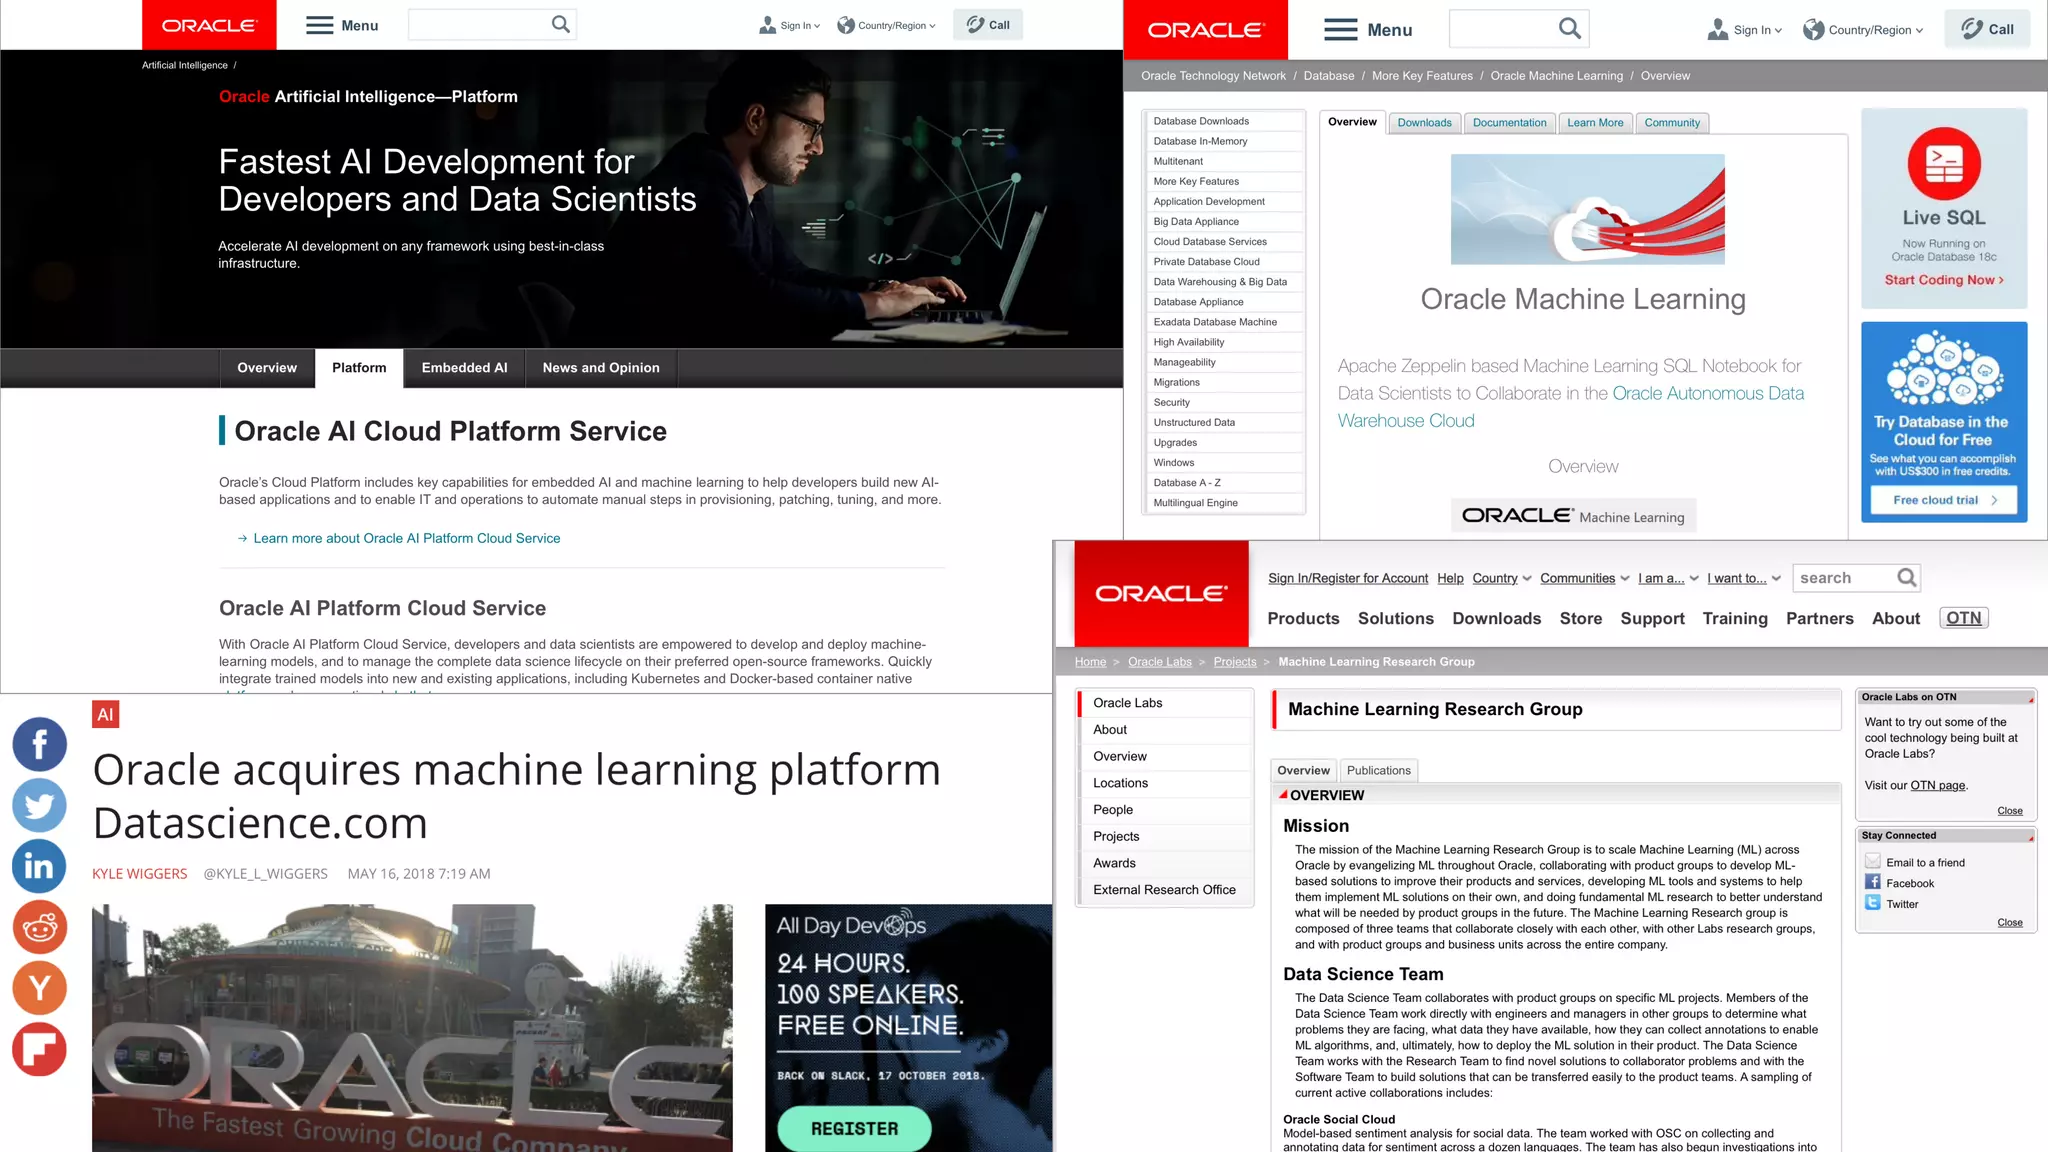Click the Twitter share icon

point(40,805)
